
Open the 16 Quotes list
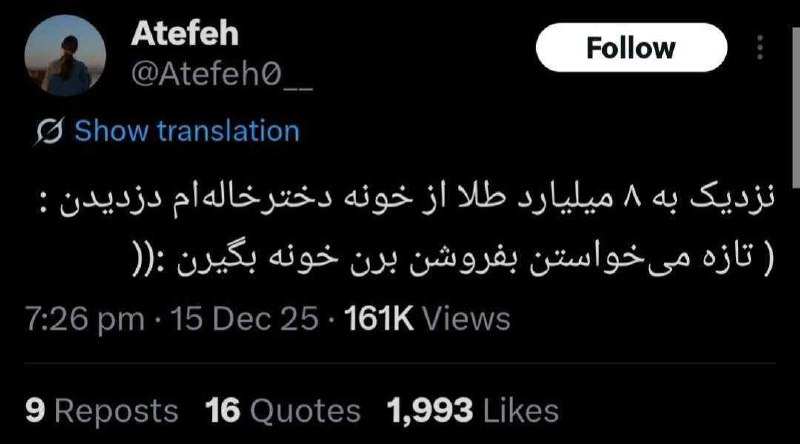(x=283, y=410)
